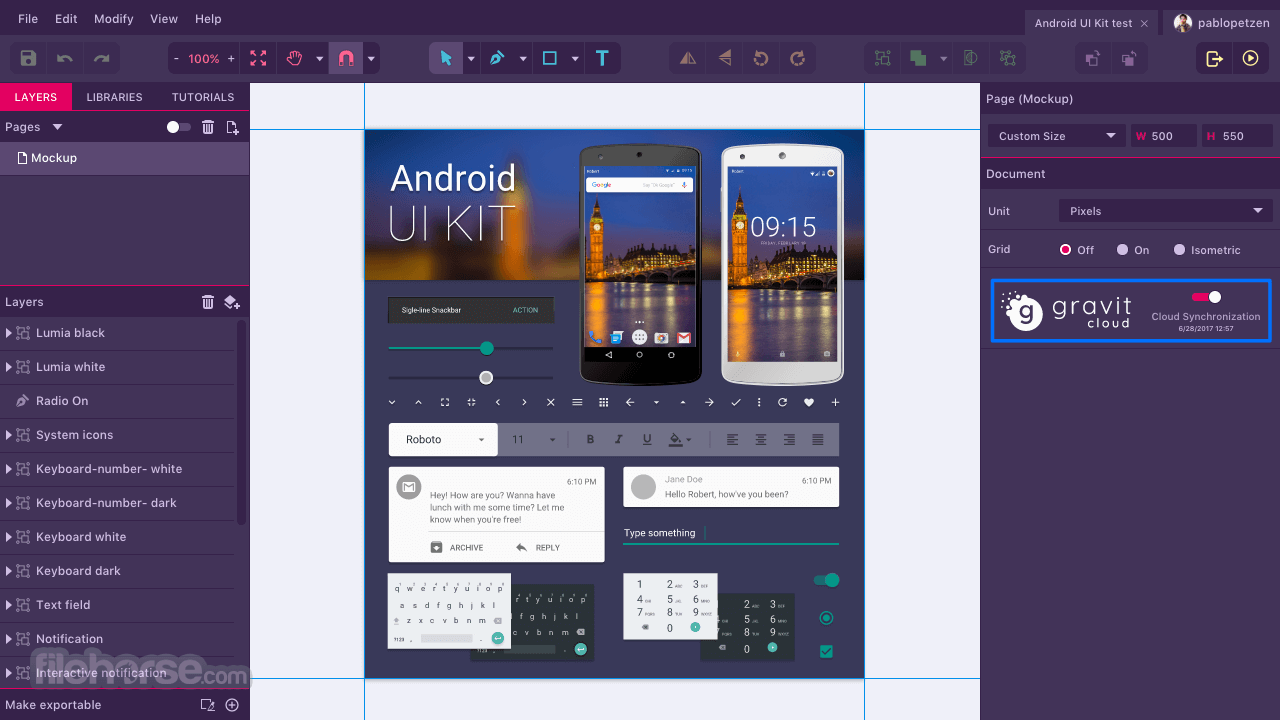Open the Pen tool options arrow
Screen dimensions: 1280x720
click(x=522, y=59)
